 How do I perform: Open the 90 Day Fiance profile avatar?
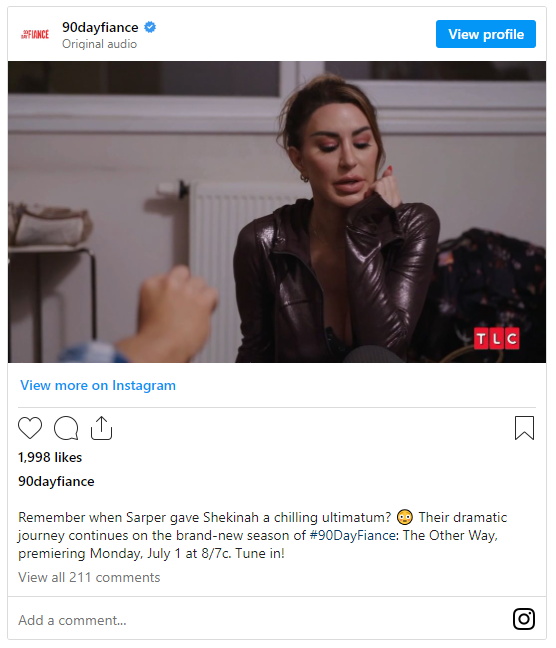35,34
